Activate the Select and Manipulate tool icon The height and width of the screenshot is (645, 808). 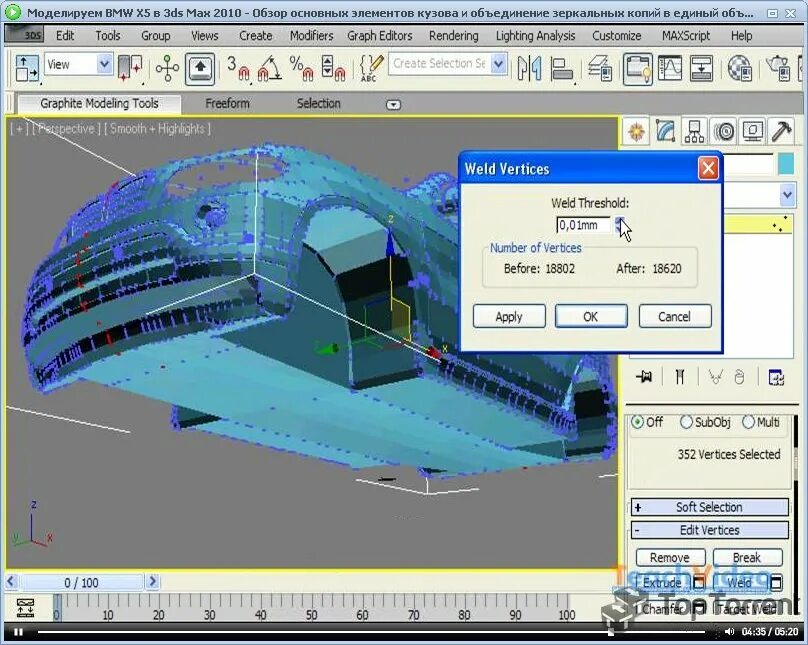(x=167, y=67)
